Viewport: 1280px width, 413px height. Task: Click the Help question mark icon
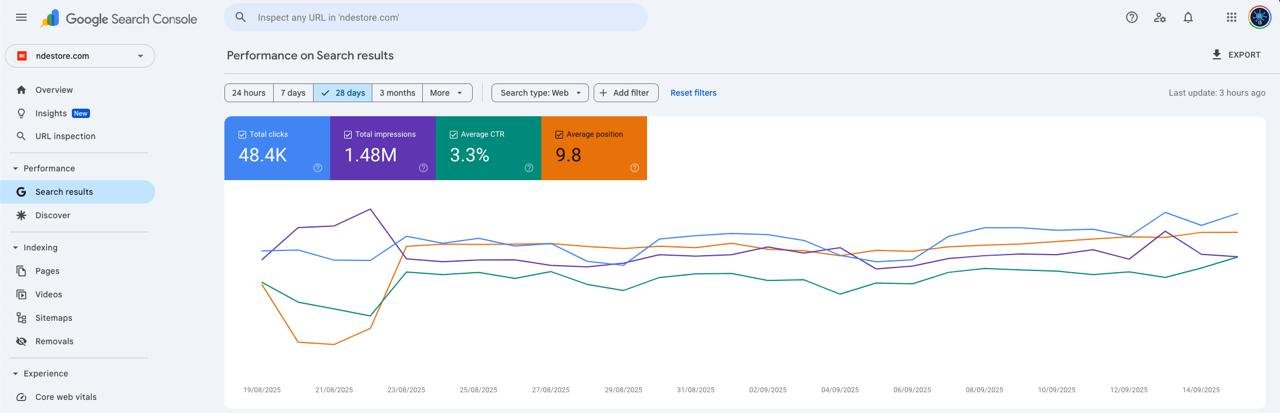click(1132, 17)
